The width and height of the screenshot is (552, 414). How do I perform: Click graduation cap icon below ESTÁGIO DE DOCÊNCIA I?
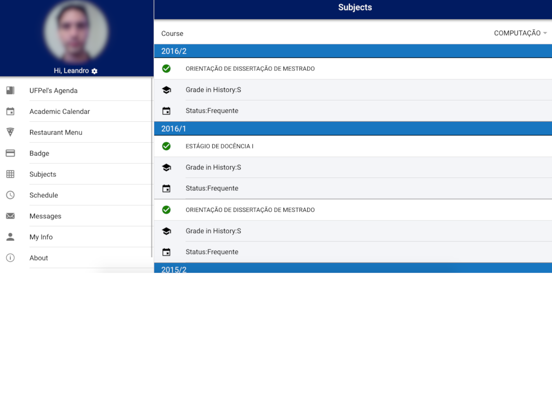click(166, 168)
